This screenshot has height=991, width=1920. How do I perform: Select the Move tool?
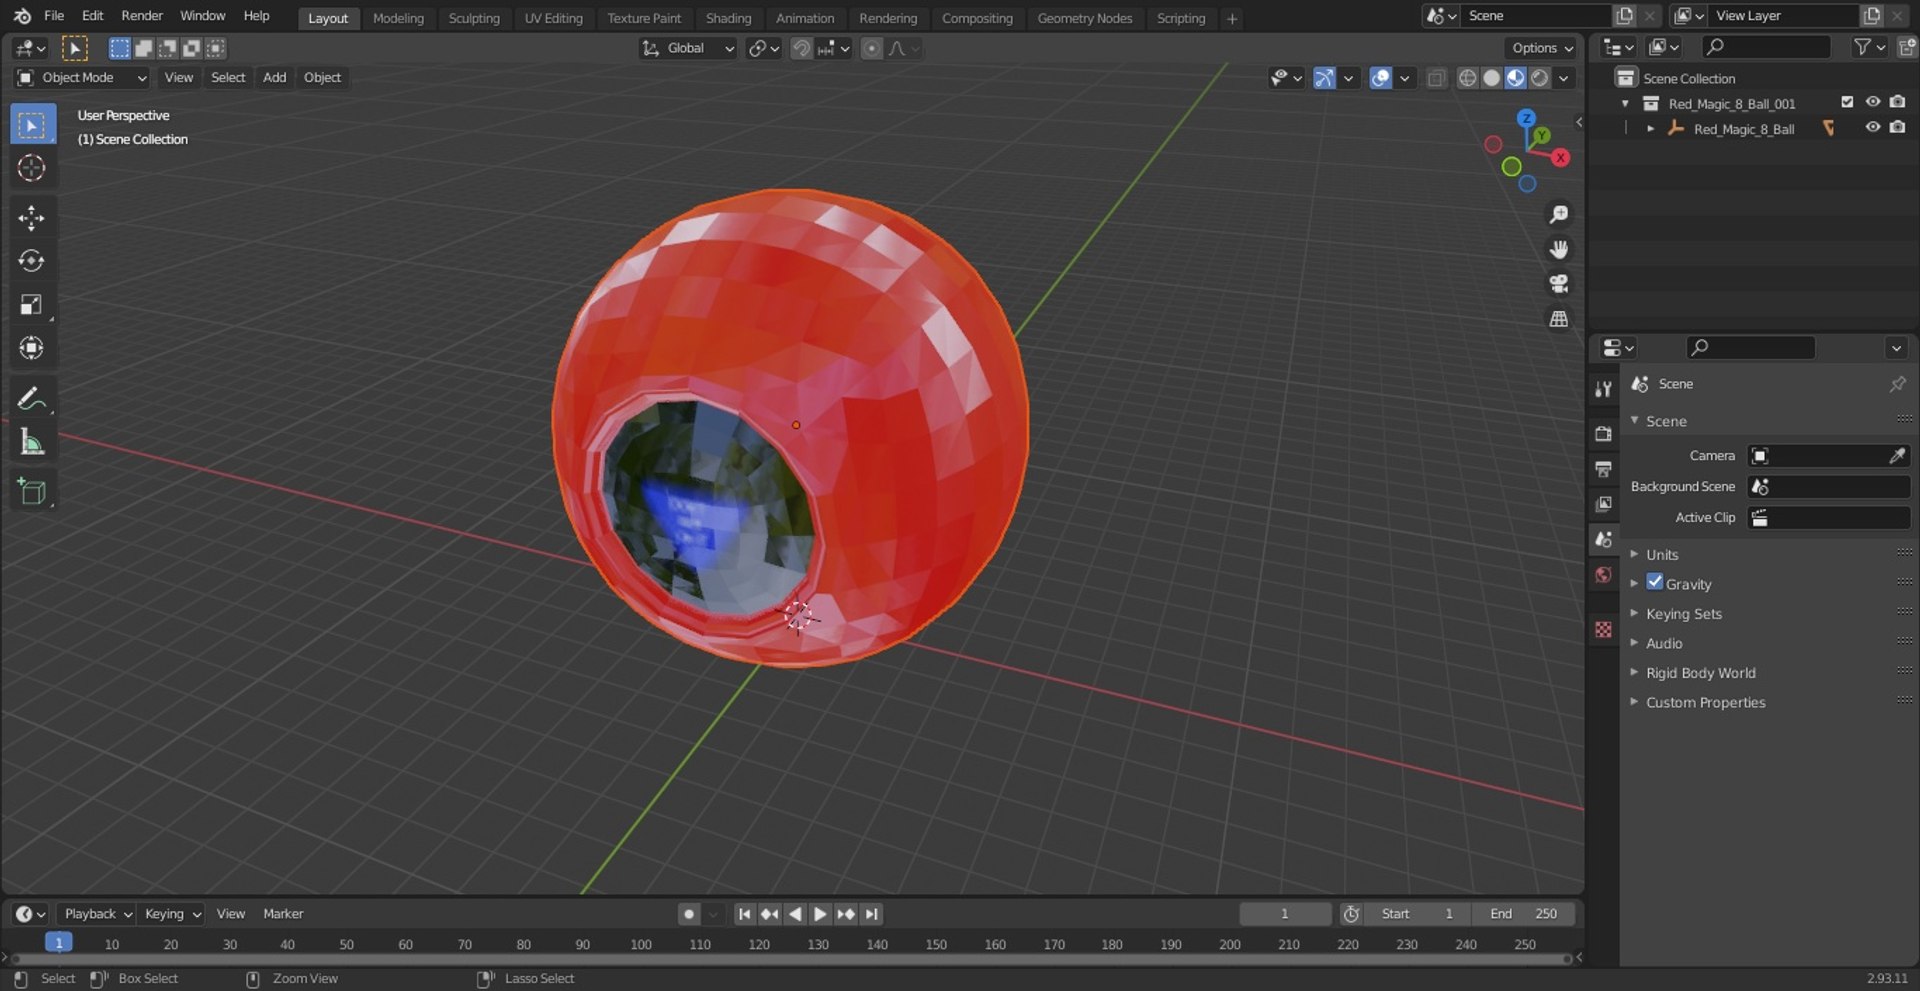click(x=32, y=218)
